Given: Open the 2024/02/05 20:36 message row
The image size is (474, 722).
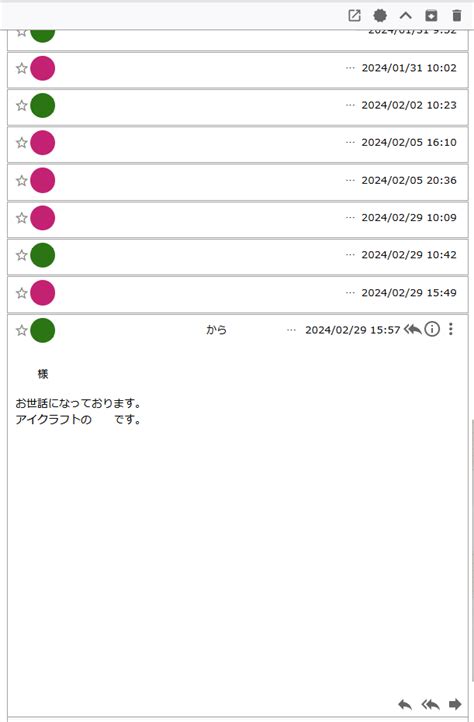Looking at the screenshot, I should tap(238, 180).
